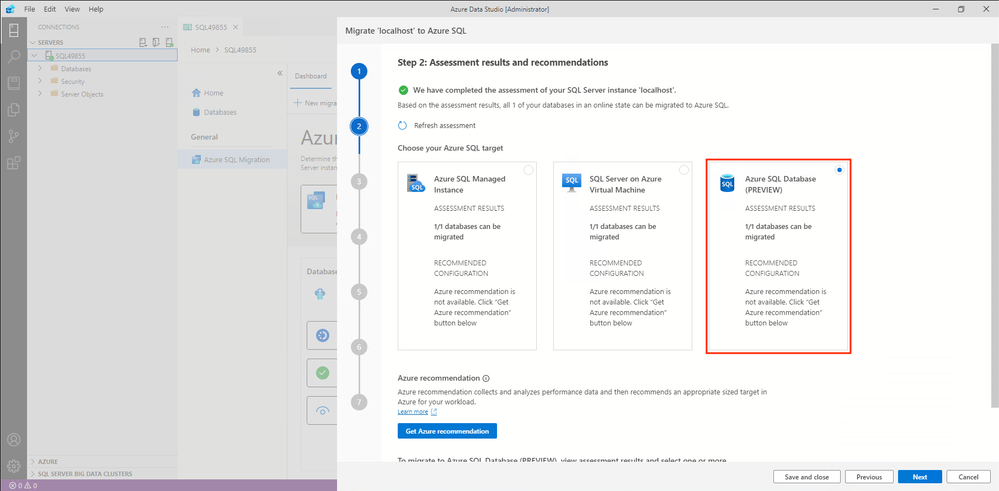Screen dimensions: 999x491
Task: Click the green assessment completed checkmark
Action: (403, 90)
